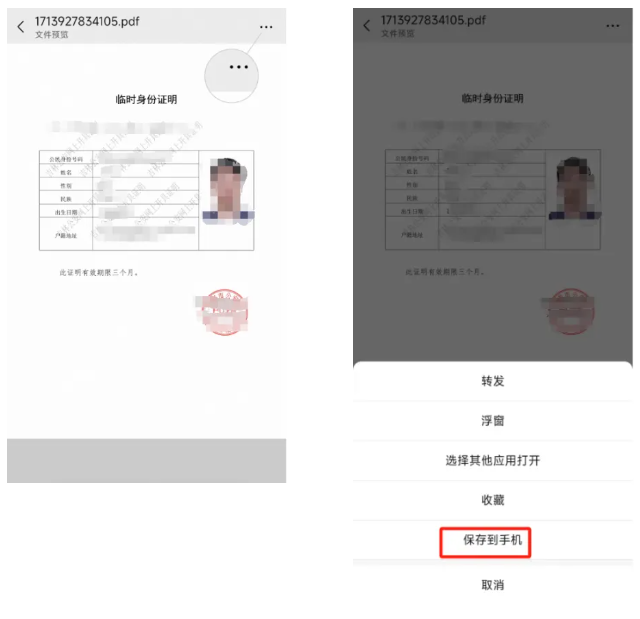This screenshot has width=640, height=619.
Task: Click the 1713927834105.pdf file name in left header
Action: 87,21
